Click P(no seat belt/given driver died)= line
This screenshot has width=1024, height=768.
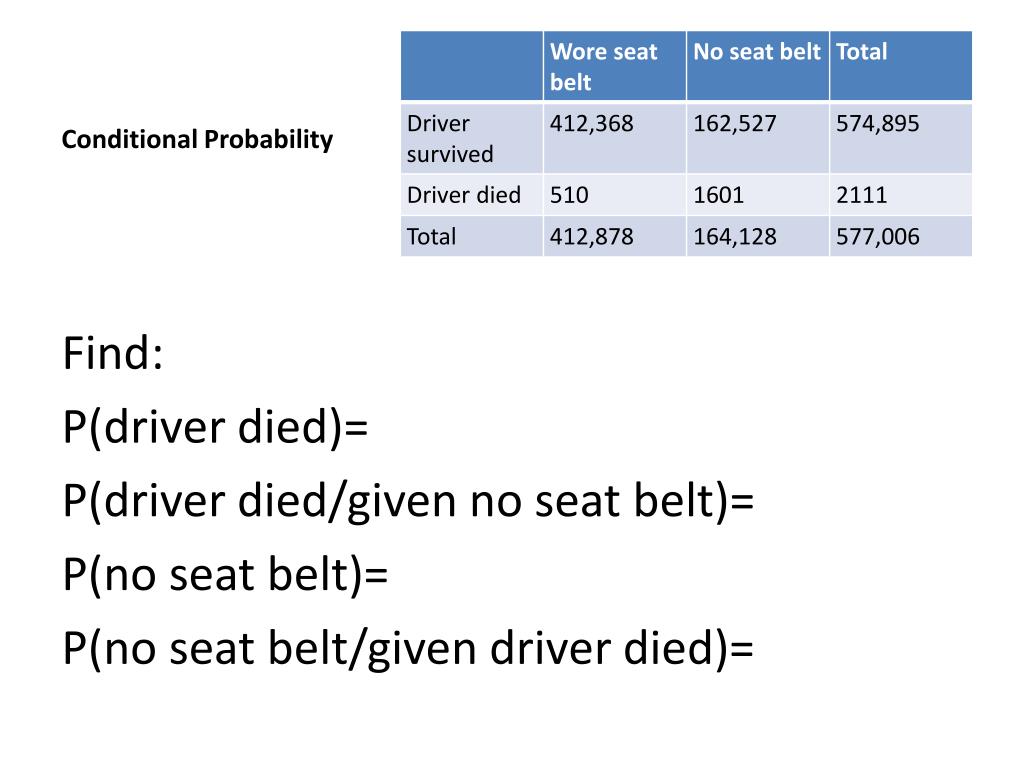tap(408, 649)
